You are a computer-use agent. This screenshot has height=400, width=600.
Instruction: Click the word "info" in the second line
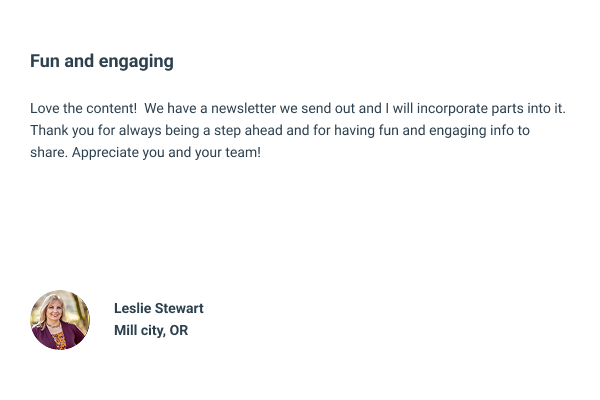click(x=499, y=131)
